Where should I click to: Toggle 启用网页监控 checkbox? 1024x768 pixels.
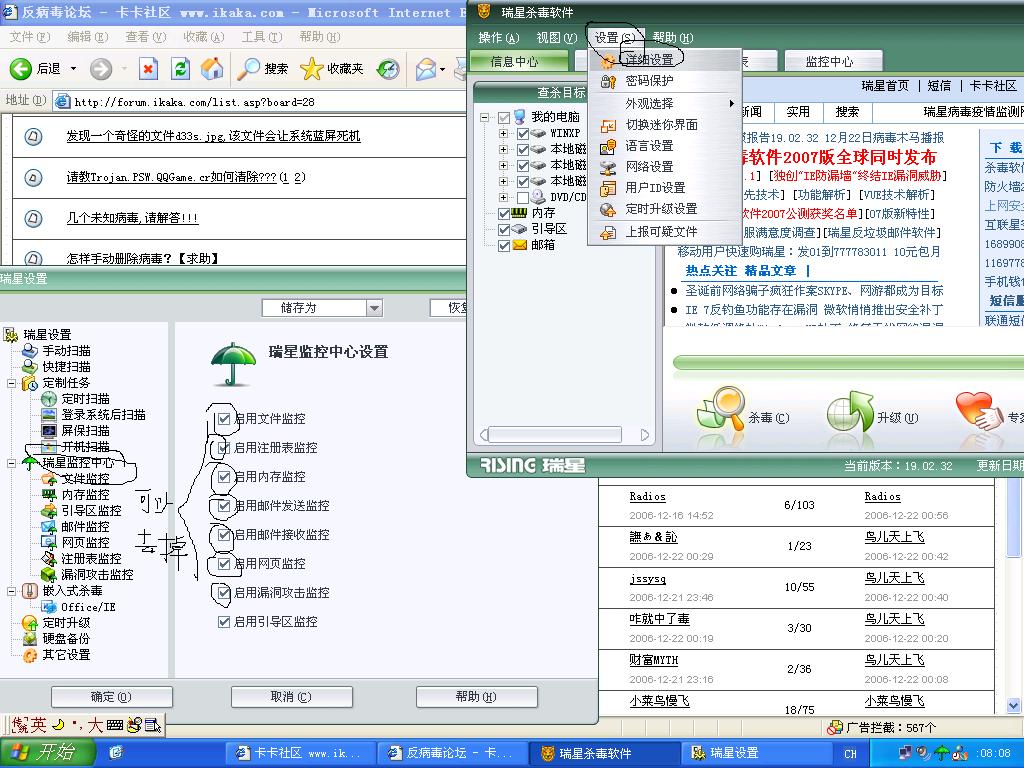click(224, 564)
